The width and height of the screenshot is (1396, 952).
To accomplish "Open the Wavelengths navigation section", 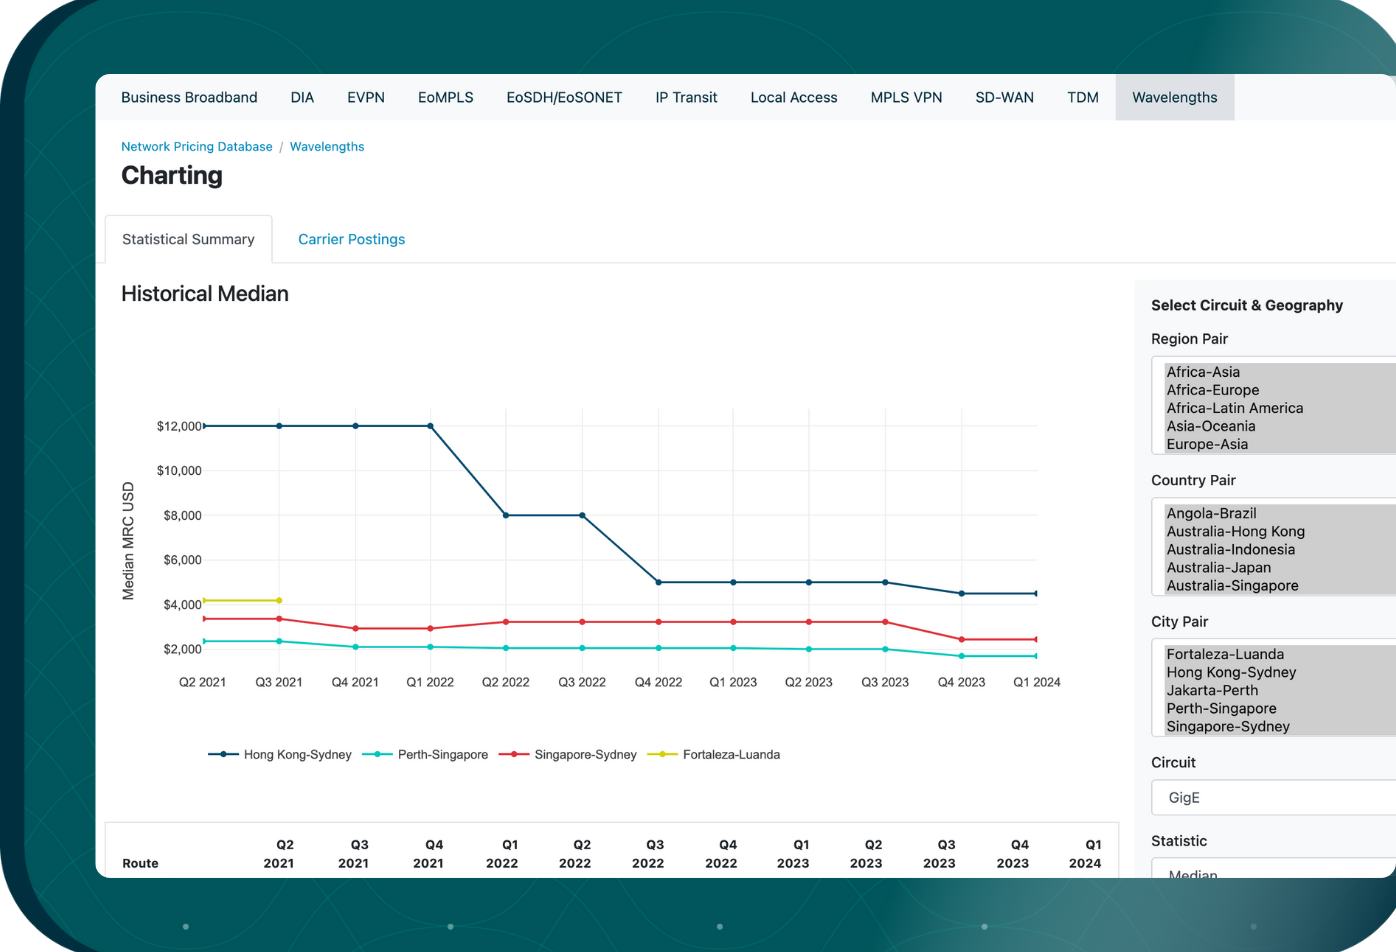I will point(1174,97).
